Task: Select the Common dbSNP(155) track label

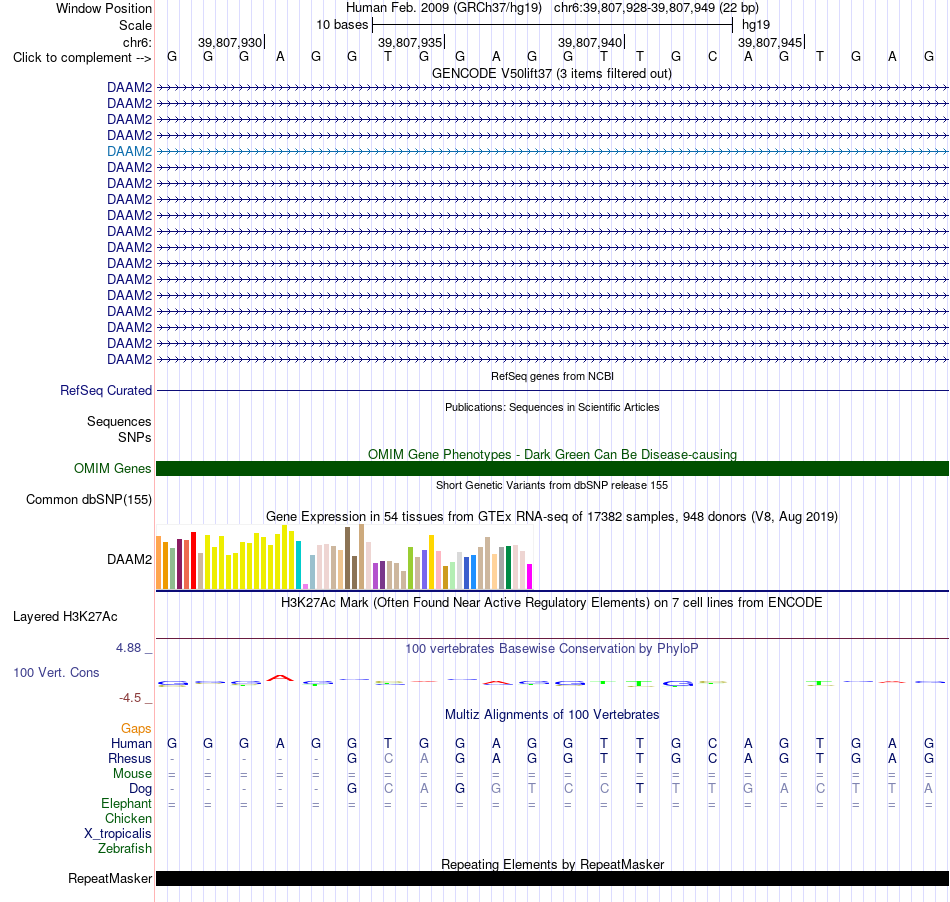Action: pos(88,500)
